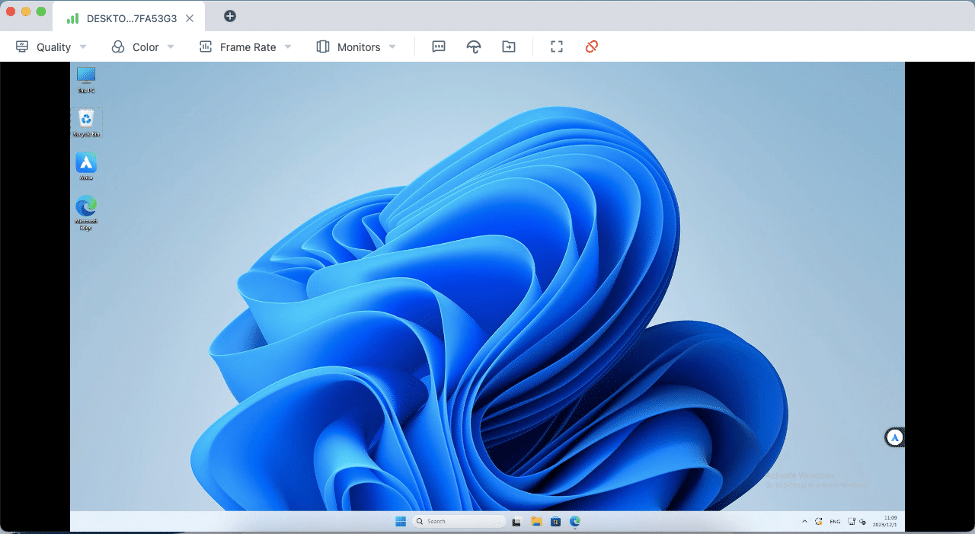The width and height of the screenshot is (977, 535).
Task: Close the DESKTO...7FA53G3 tab
Action: tap(189, 18)
